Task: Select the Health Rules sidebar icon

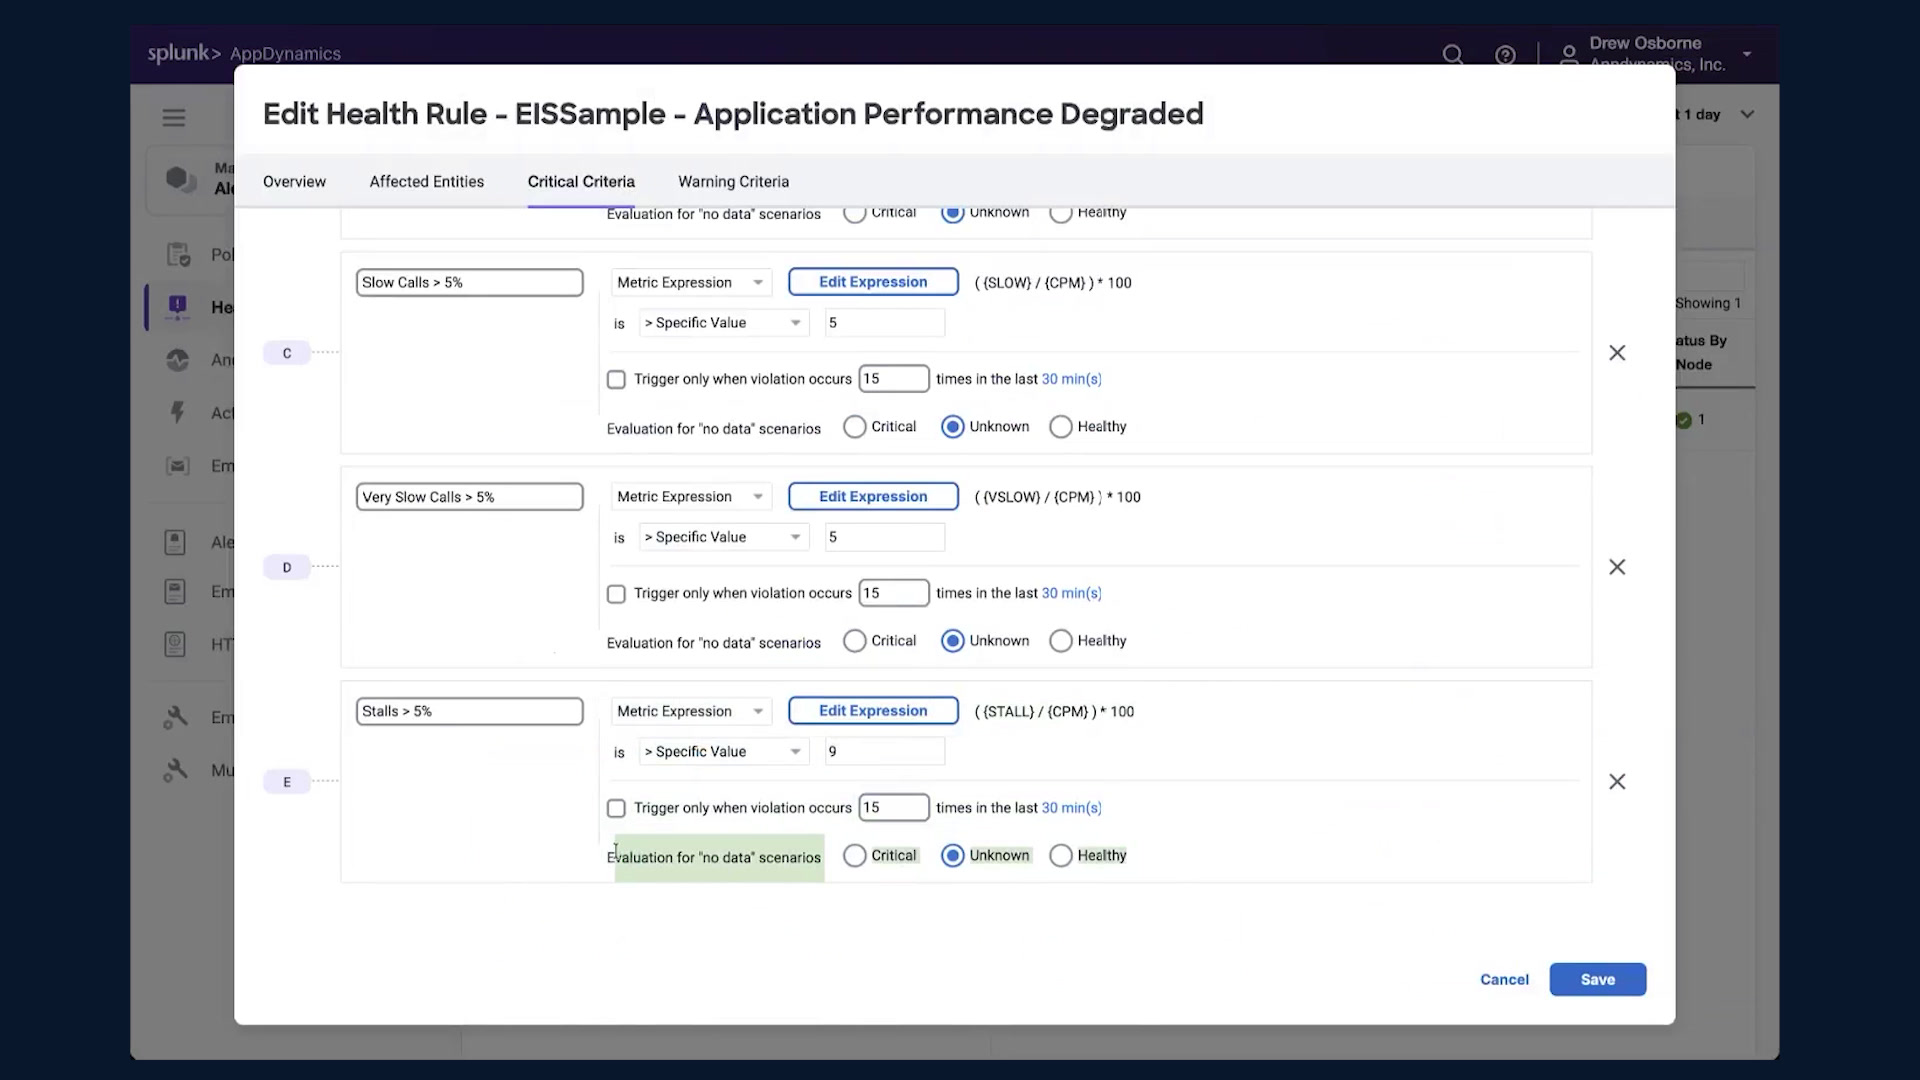Action: pyautogui.click(x=178, y=307)
